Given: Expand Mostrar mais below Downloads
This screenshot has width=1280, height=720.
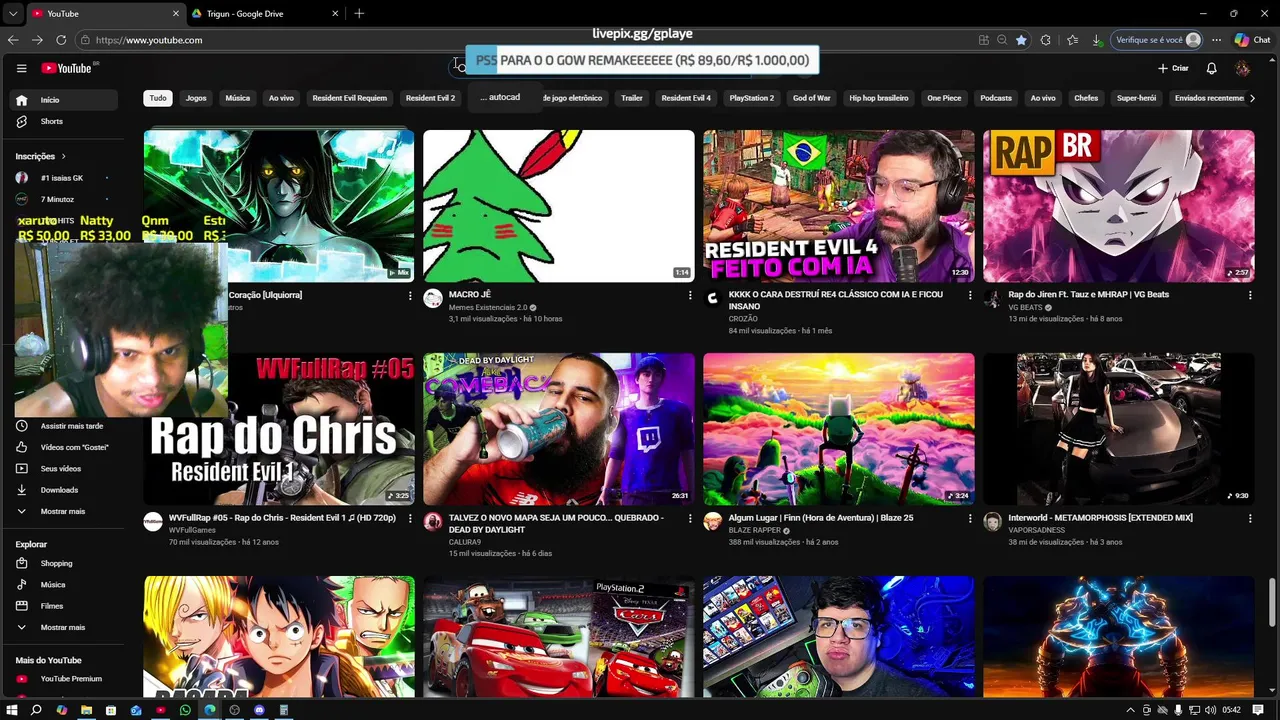Looking at the screenshot, I should pos(65,511).
